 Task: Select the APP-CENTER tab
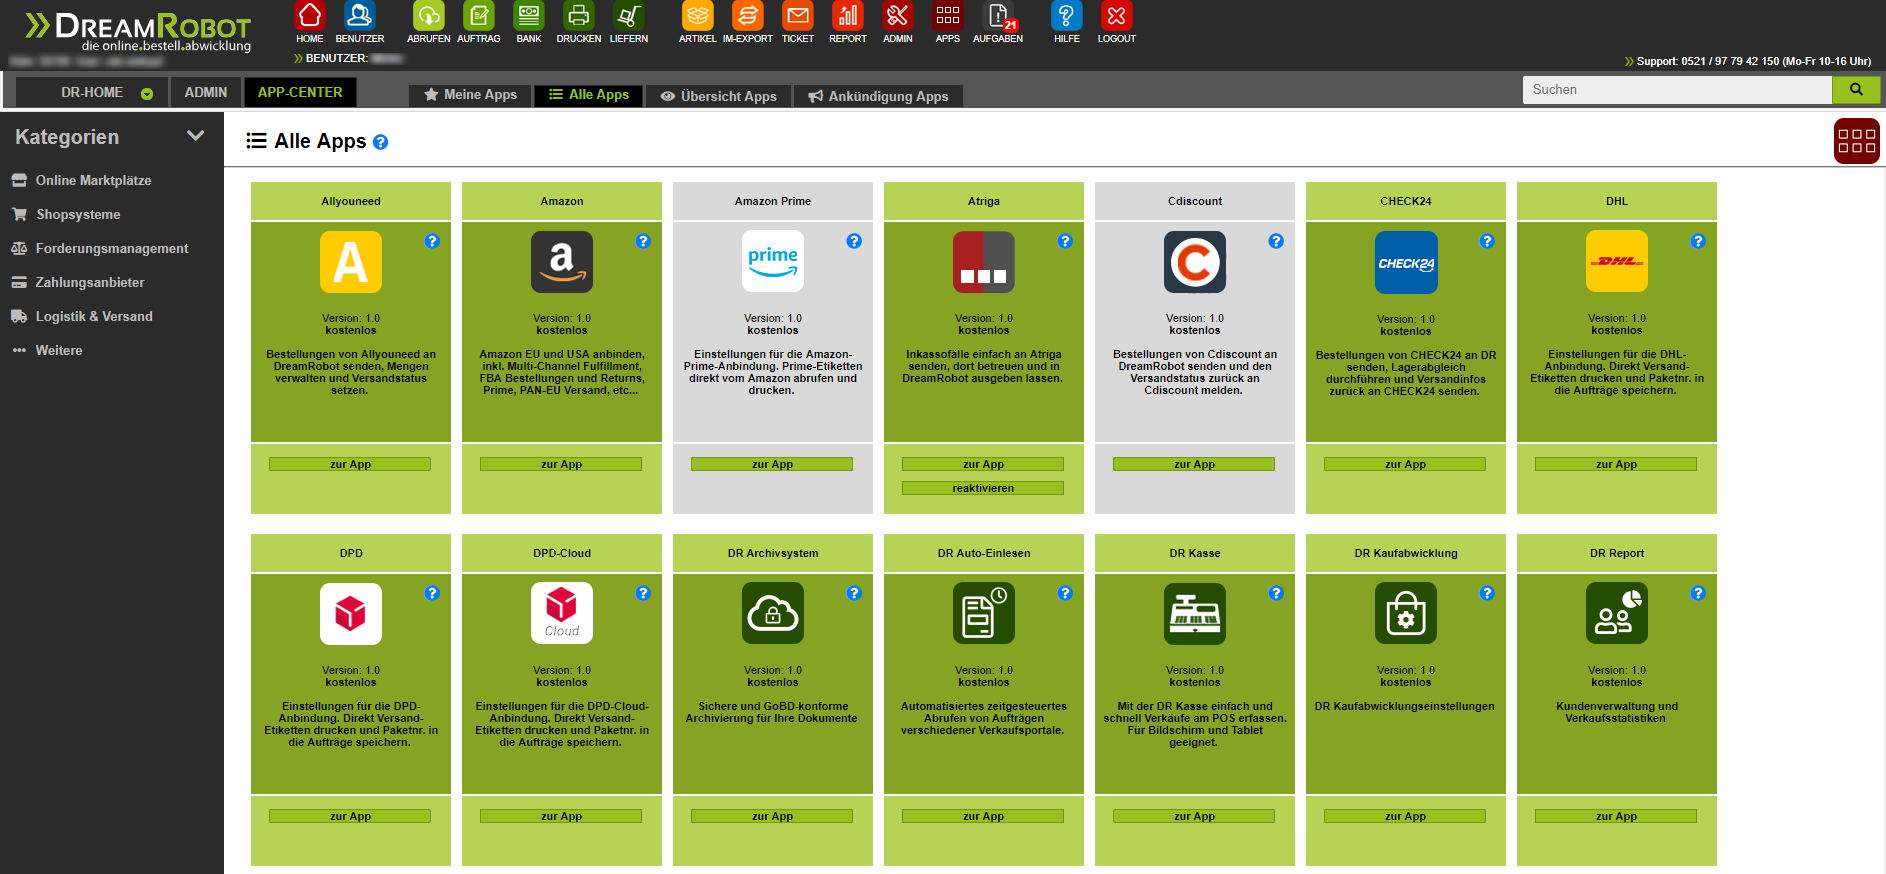point(300,92)
